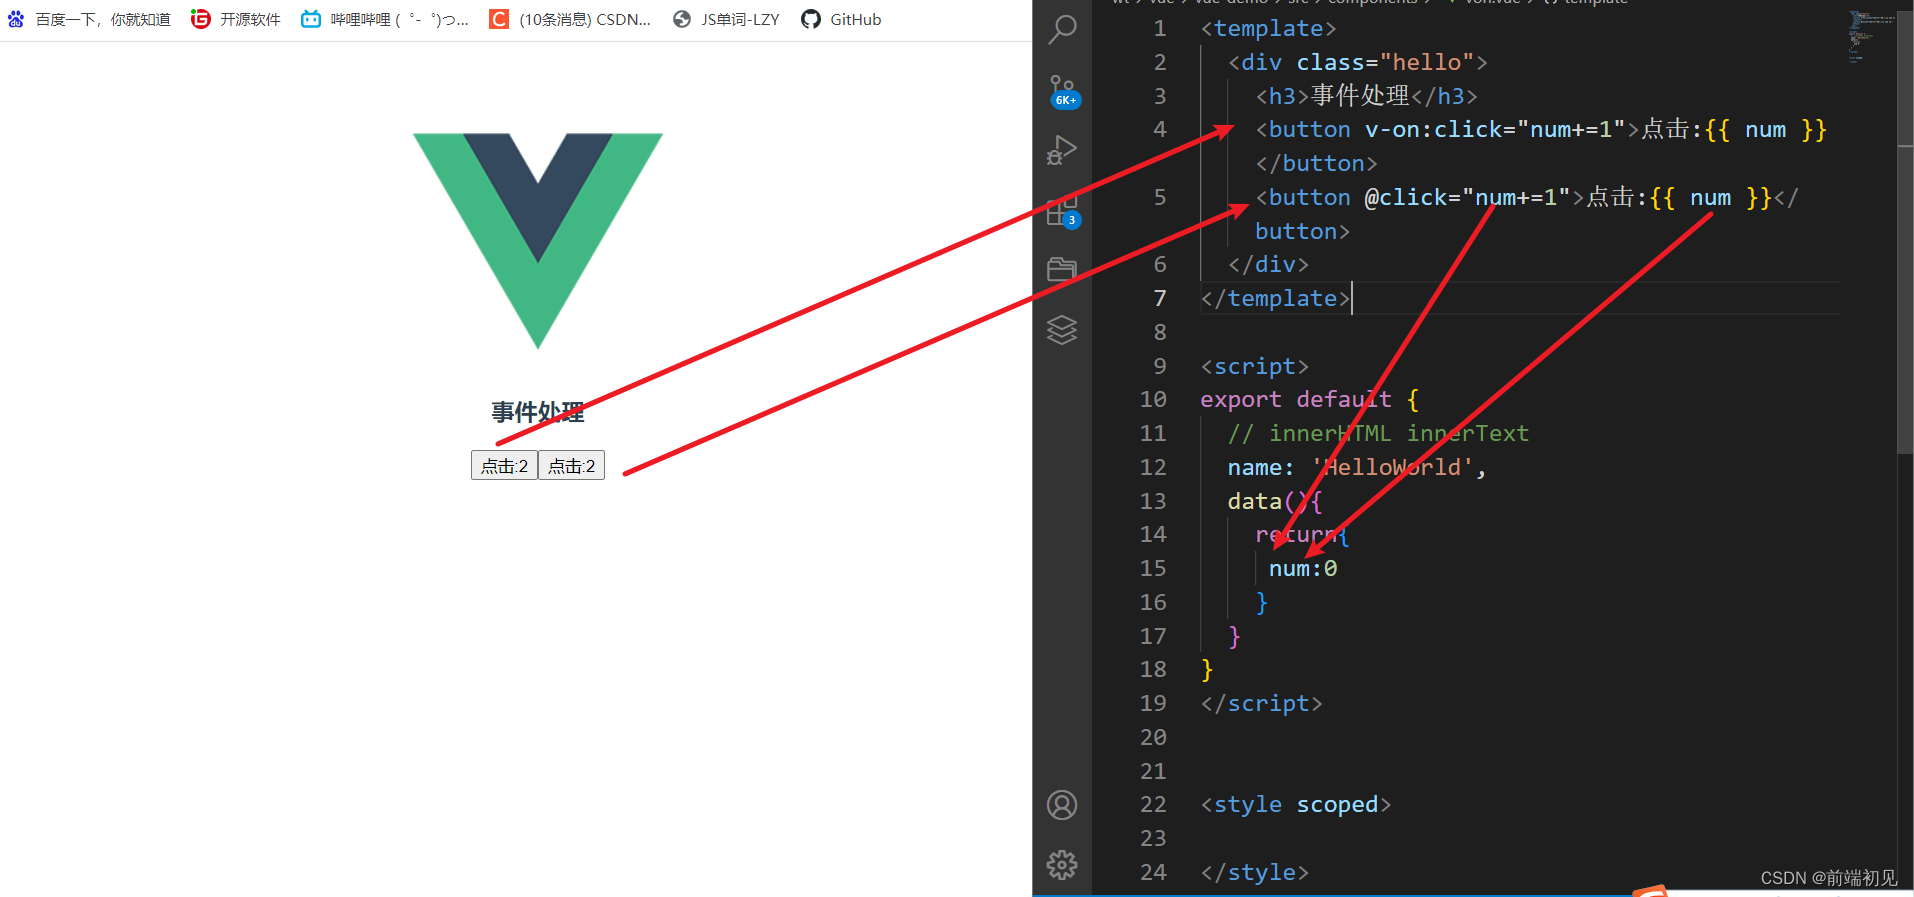
Task: Click the 事件处理 heading on the web page
Action: 538,412
